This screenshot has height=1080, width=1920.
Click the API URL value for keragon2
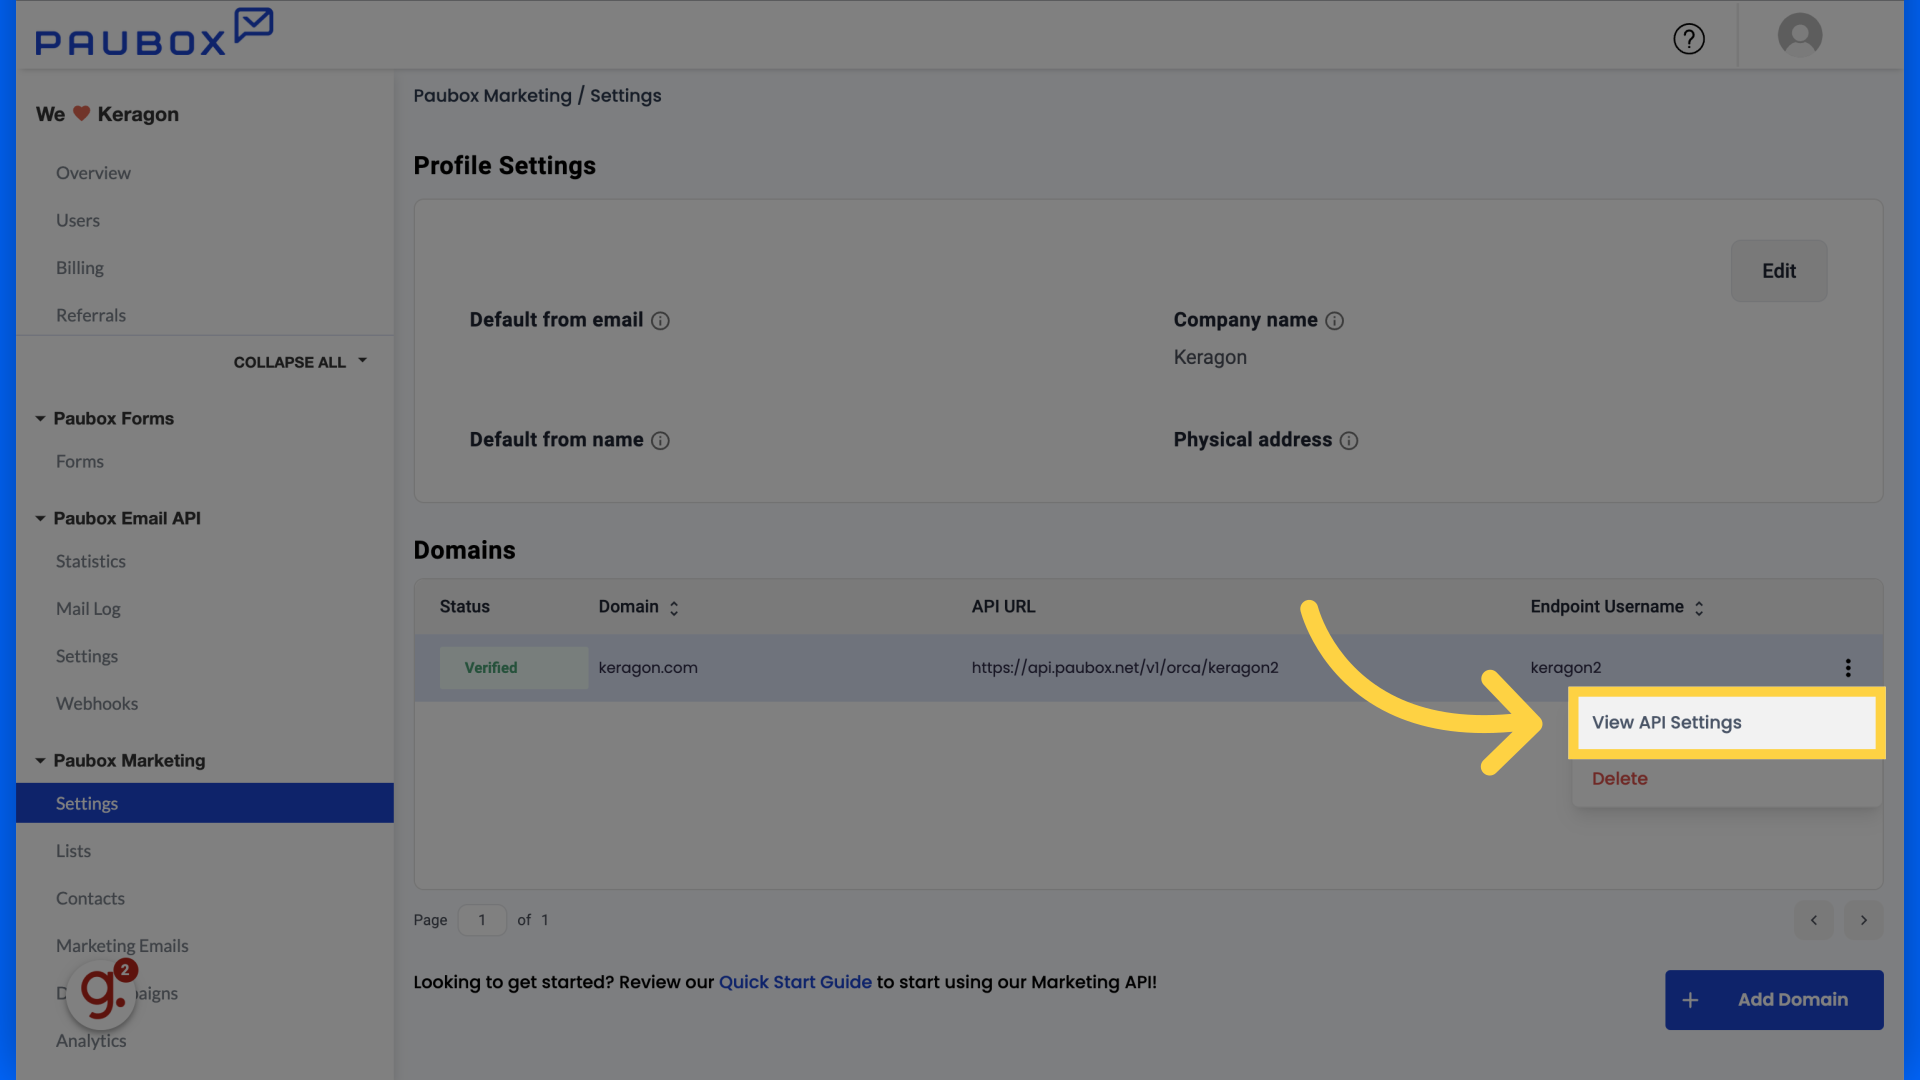click(x=1125, y=668)
